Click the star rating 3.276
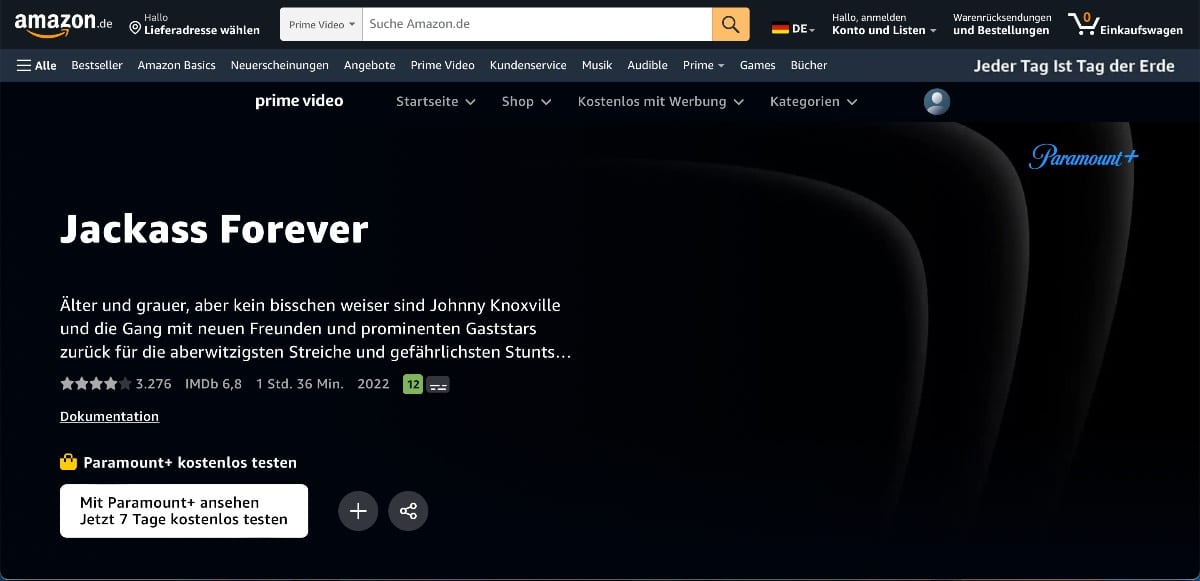Image resolution: width=1200 pixels, height=581 pixels. click(116, 384)
